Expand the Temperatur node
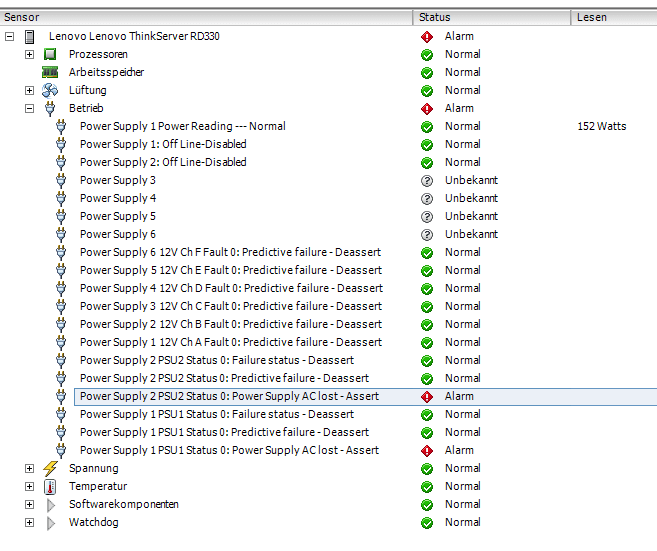This screenshot has height=551, width=657. tap(29, 486)
